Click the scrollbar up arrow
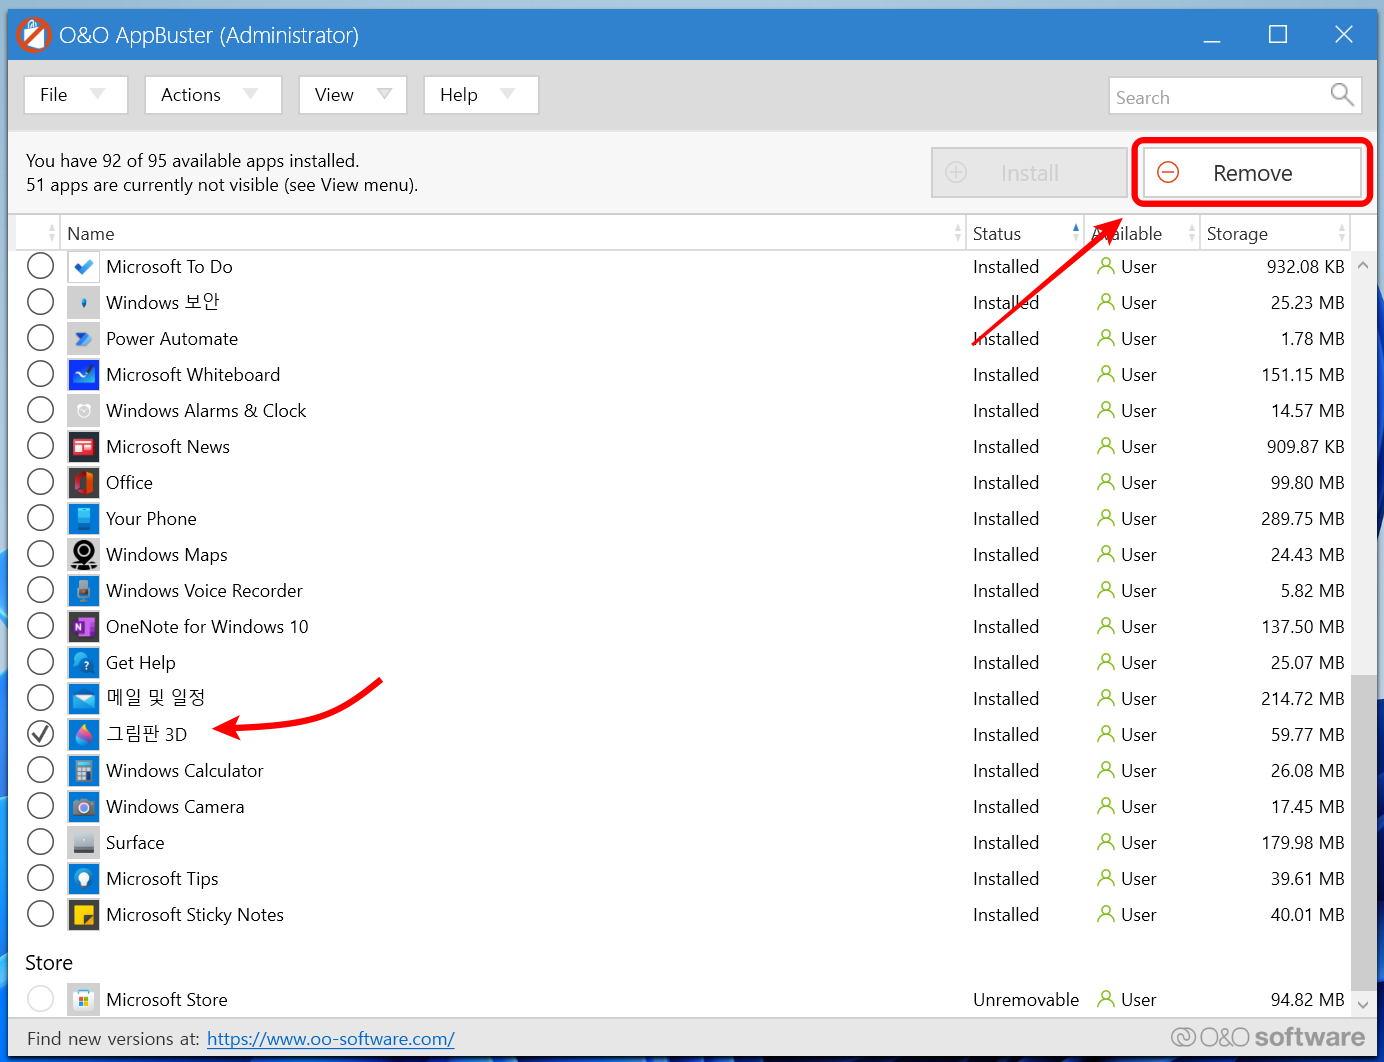This screenshot has height=1062, width=1384. 1363,266
